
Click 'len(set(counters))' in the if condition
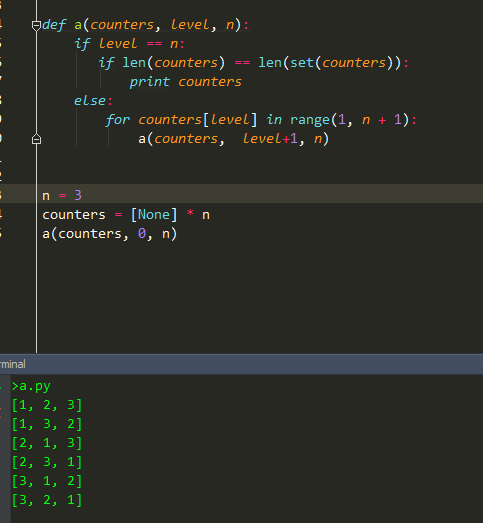[330, 63]
